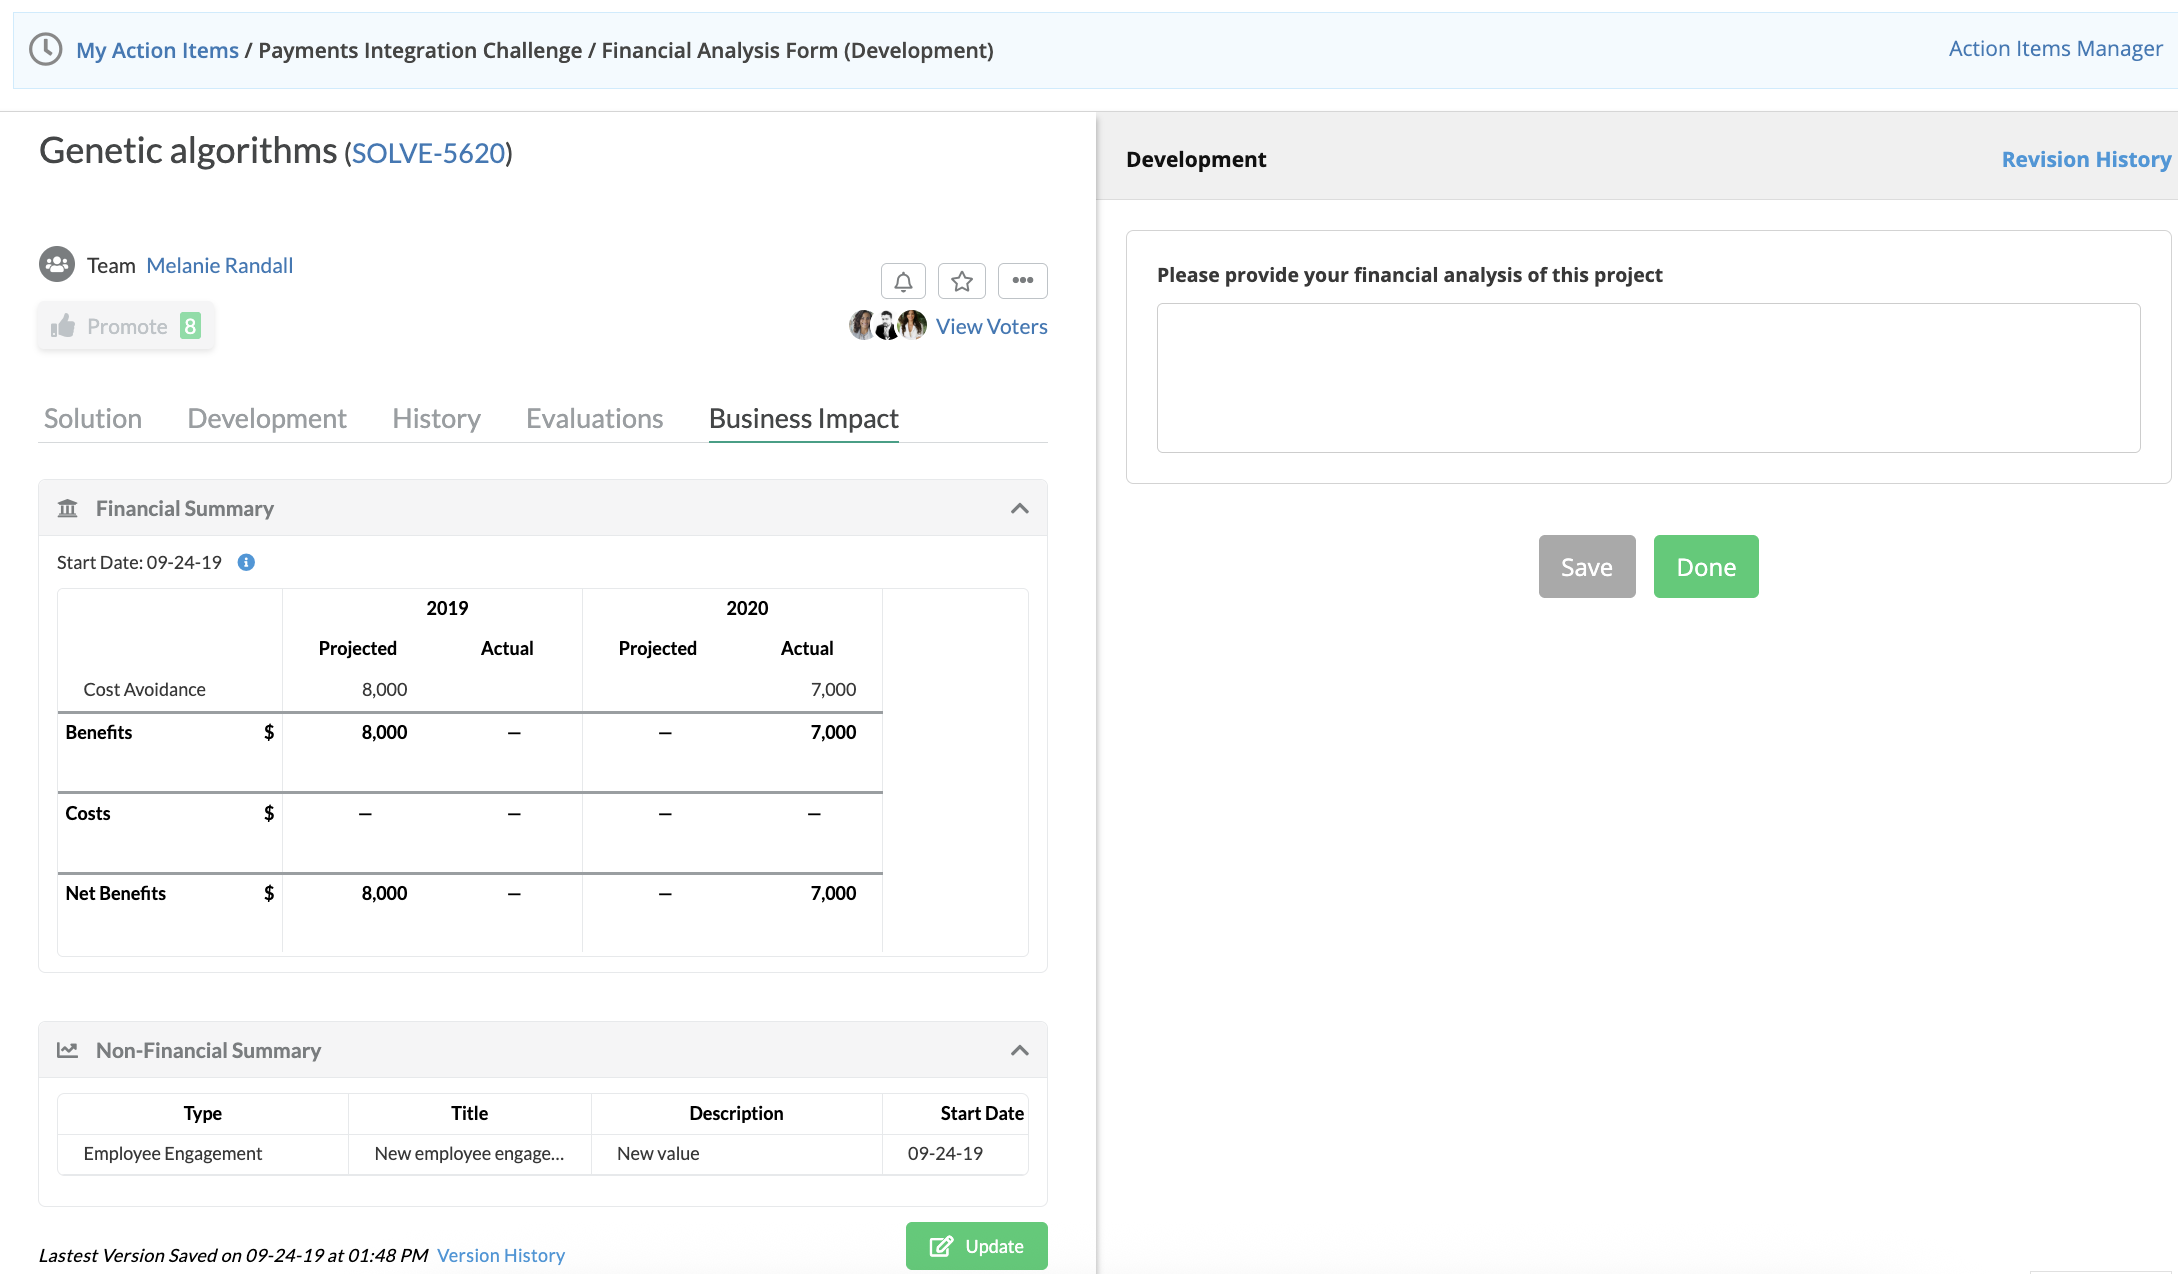This screenshot has width=2178, height=1274.
Task: Click the Save button
Action: tap(1587, 567)
